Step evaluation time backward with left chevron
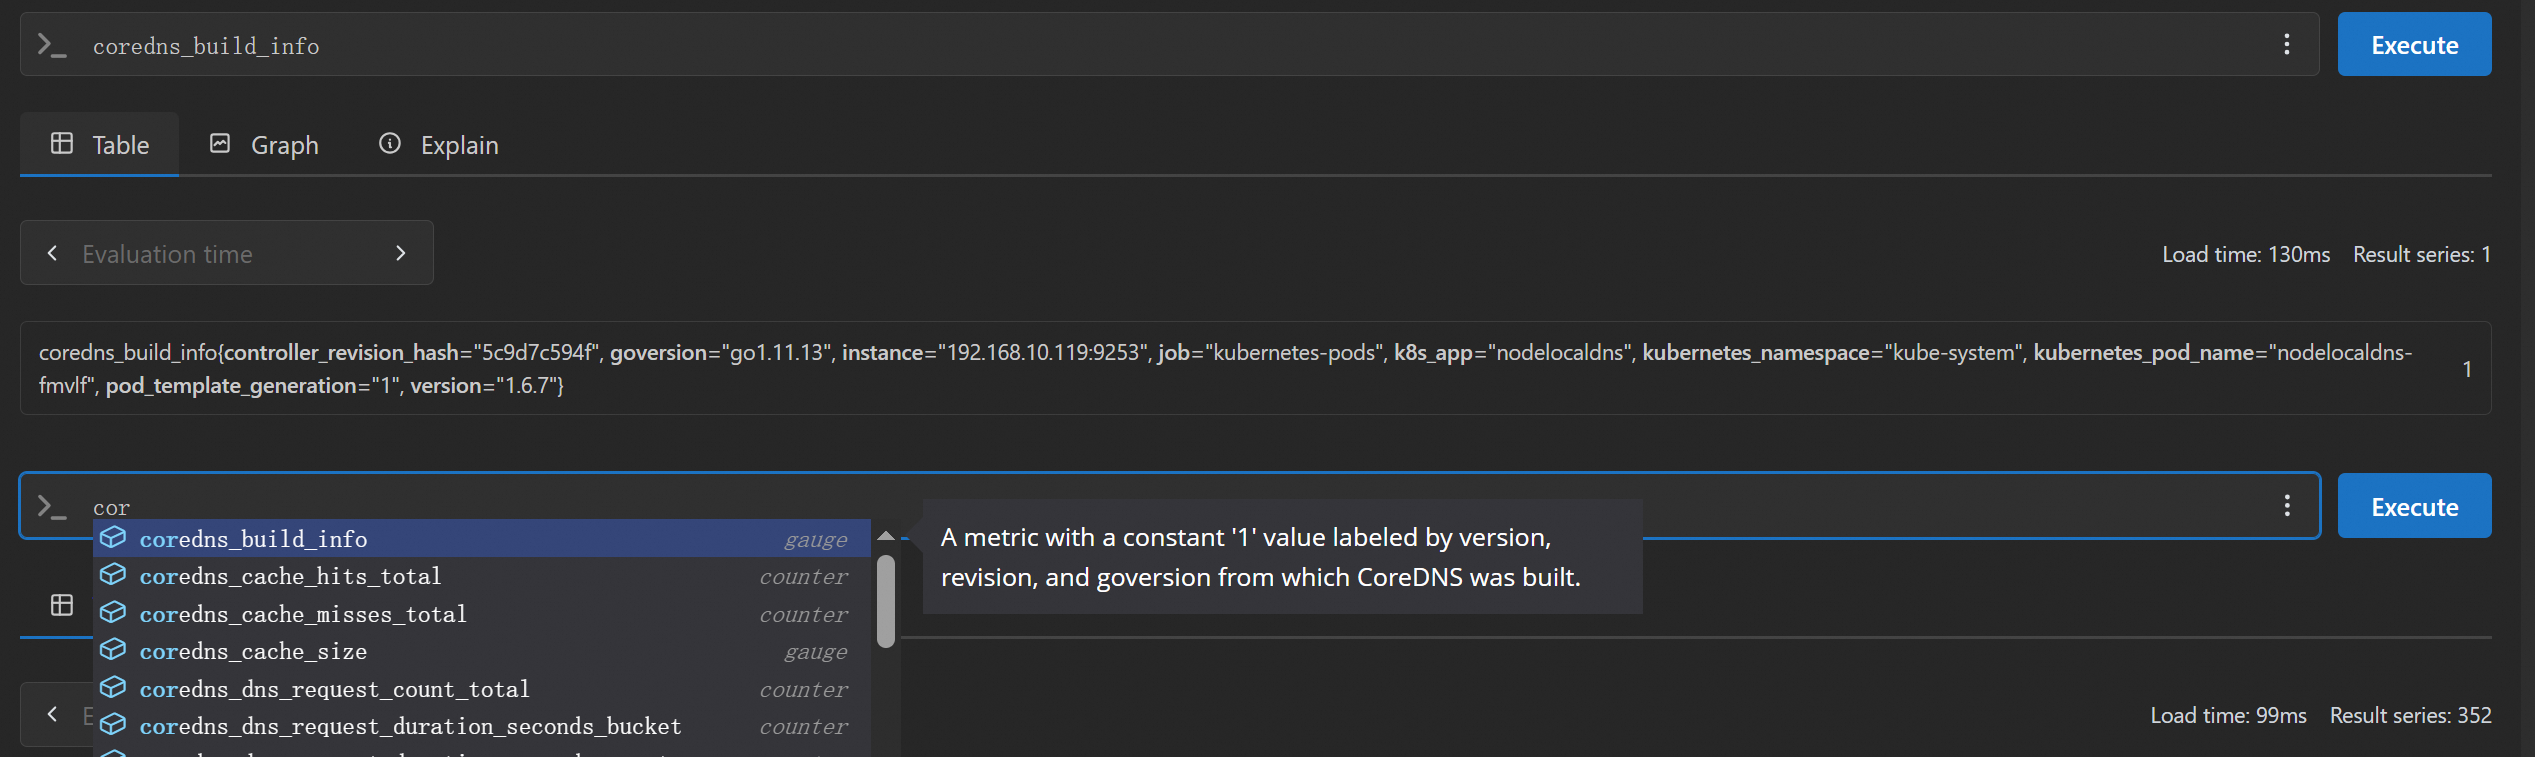Screen dimensions: 2535x757 [x=52, y=253]
